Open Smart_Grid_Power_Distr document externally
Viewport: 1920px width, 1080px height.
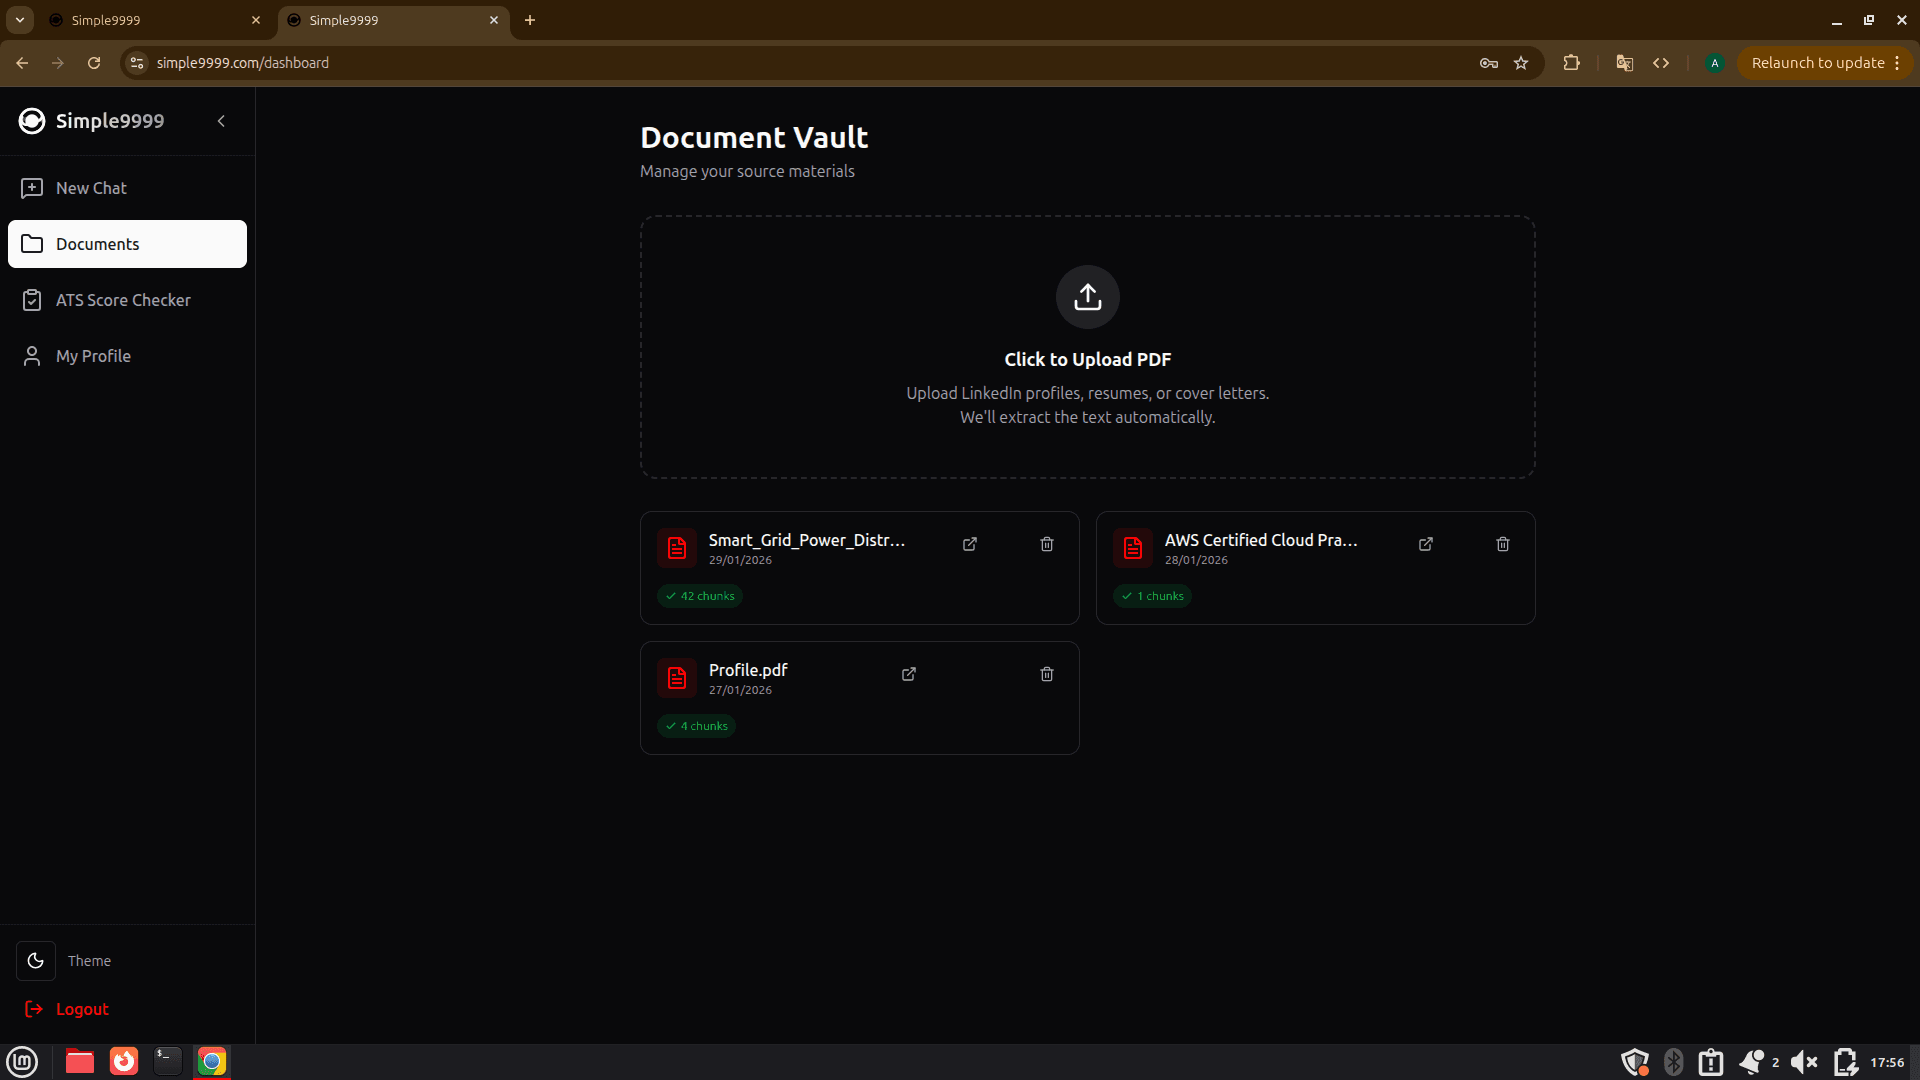point(970,544)
